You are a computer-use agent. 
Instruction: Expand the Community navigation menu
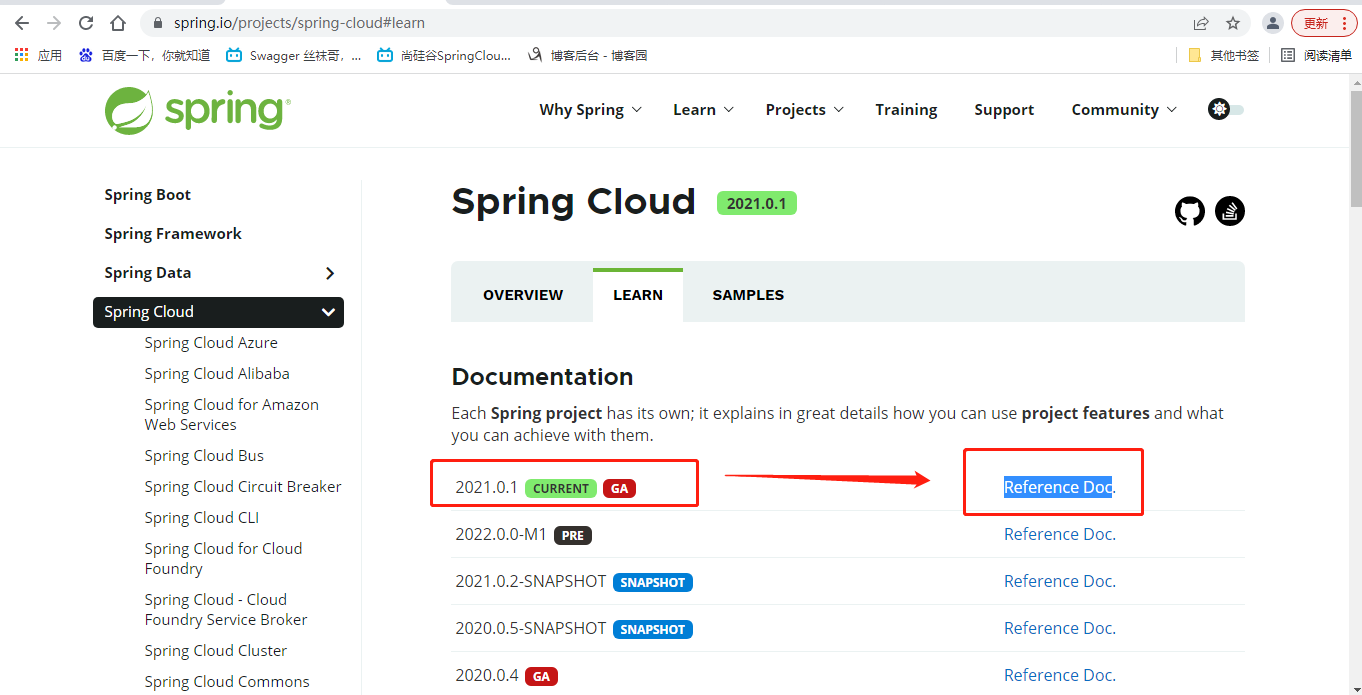1124,110
